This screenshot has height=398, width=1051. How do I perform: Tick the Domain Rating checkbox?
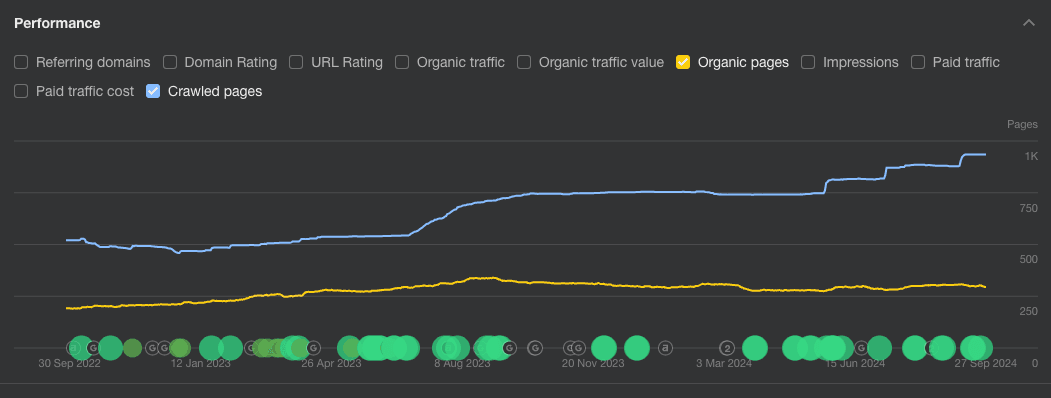(170, 62)
